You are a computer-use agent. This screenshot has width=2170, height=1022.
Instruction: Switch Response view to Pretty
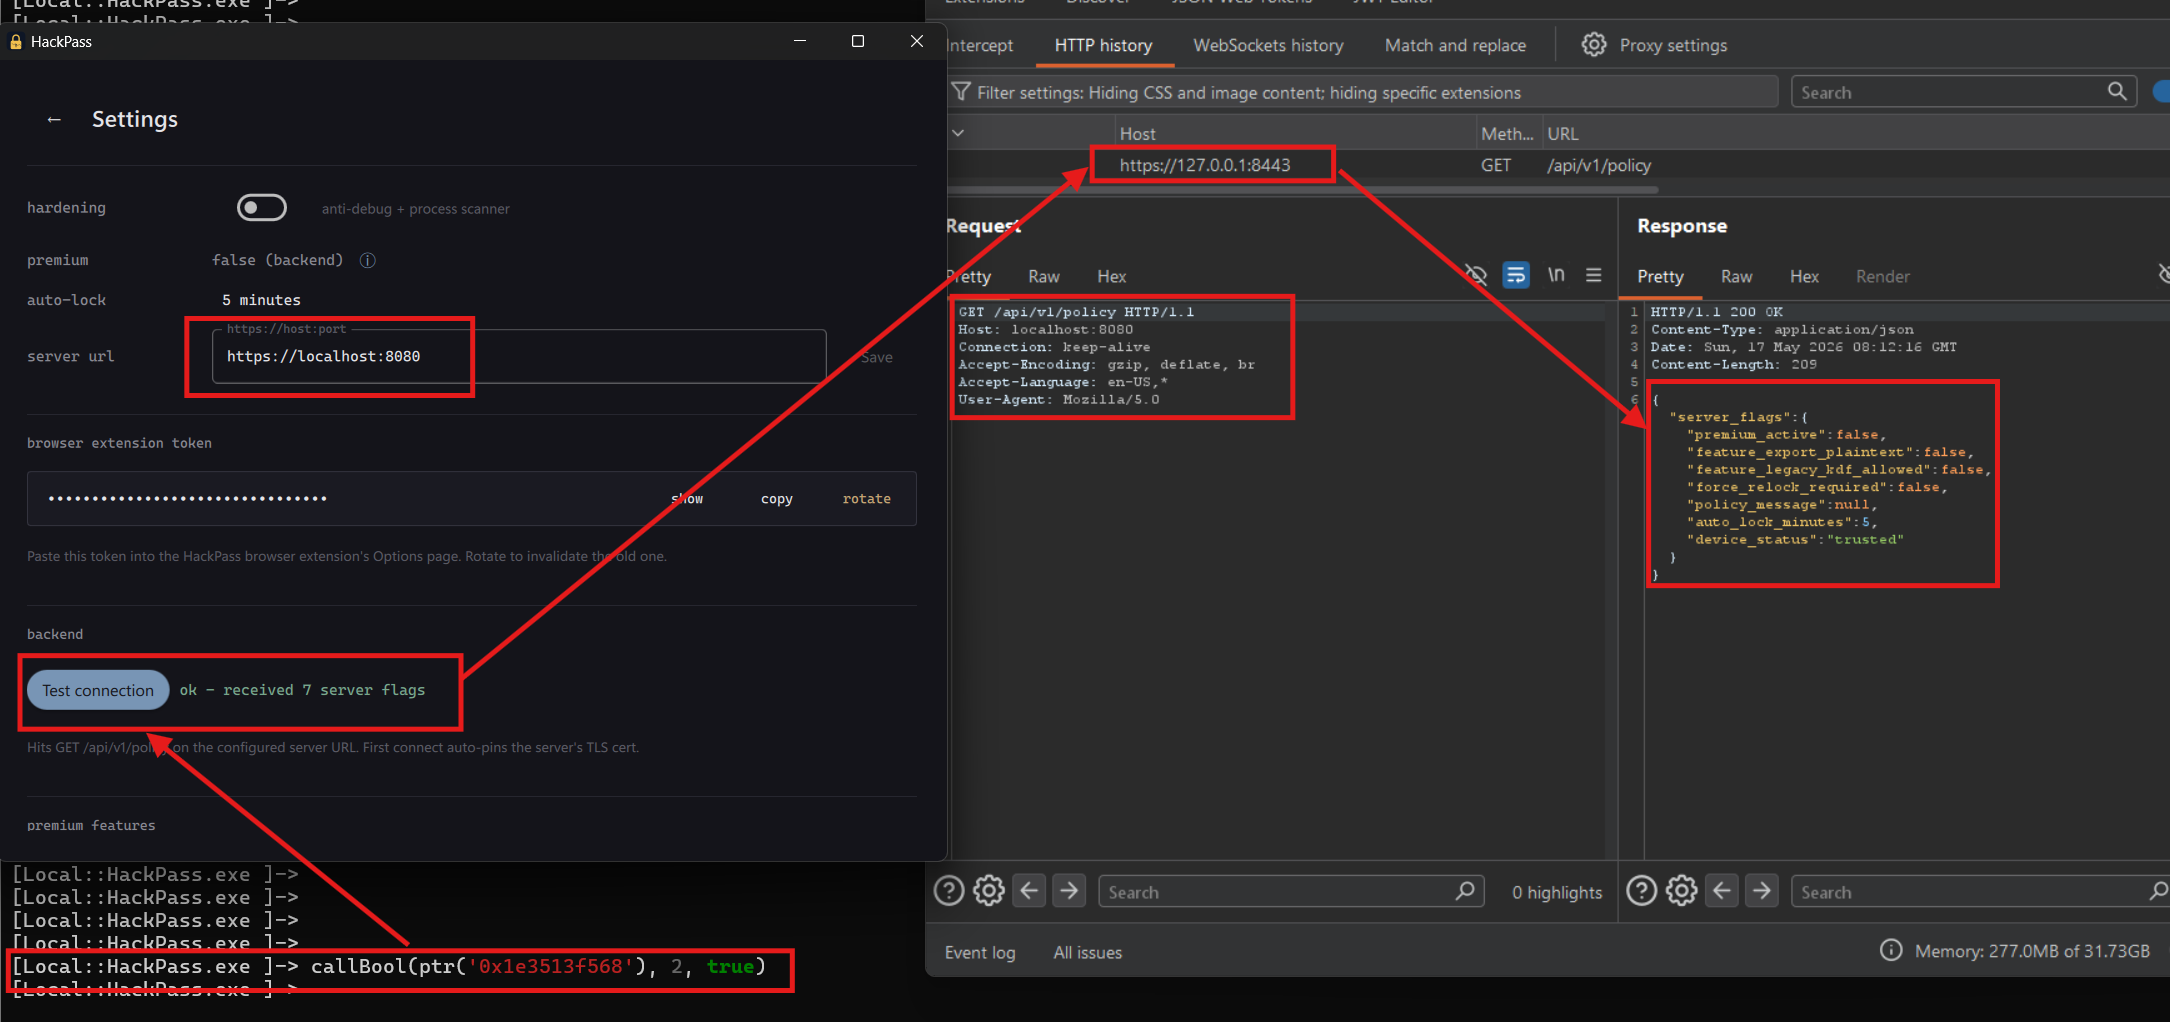(1660, 277)
